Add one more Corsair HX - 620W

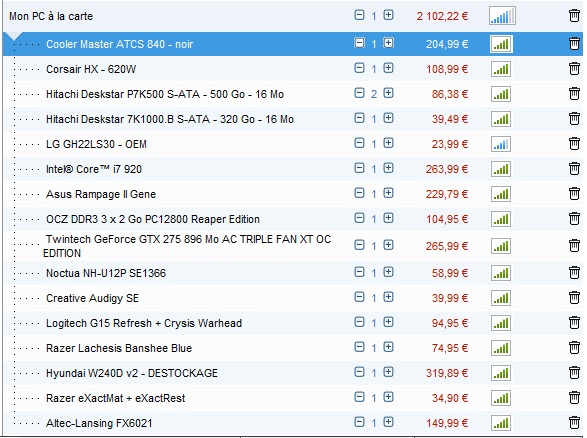388,68
